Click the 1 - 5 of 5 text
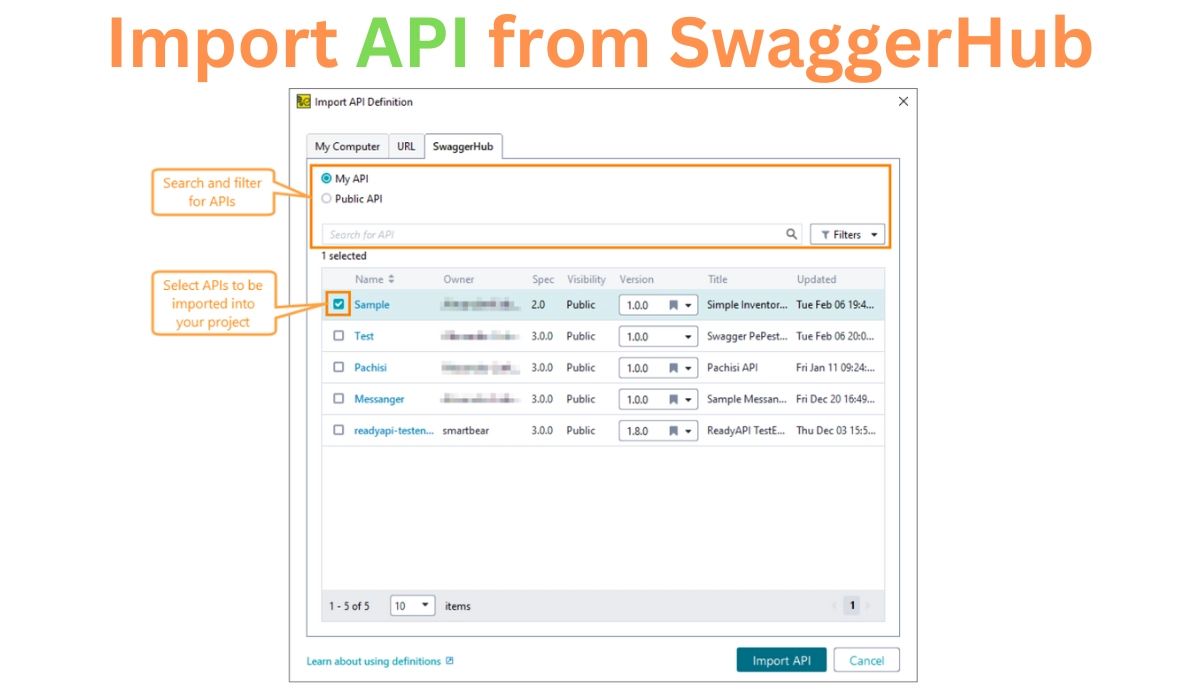Image resolution: width=1200 pixels, height=700 pixels. coord(349,606)
